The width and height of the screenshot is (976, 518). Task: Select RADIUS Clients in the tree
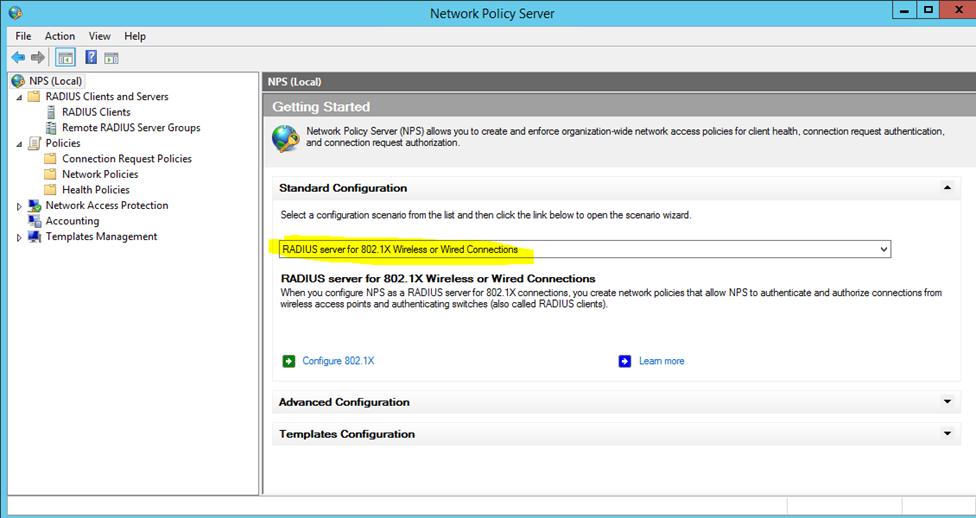[x=96, y=112]
